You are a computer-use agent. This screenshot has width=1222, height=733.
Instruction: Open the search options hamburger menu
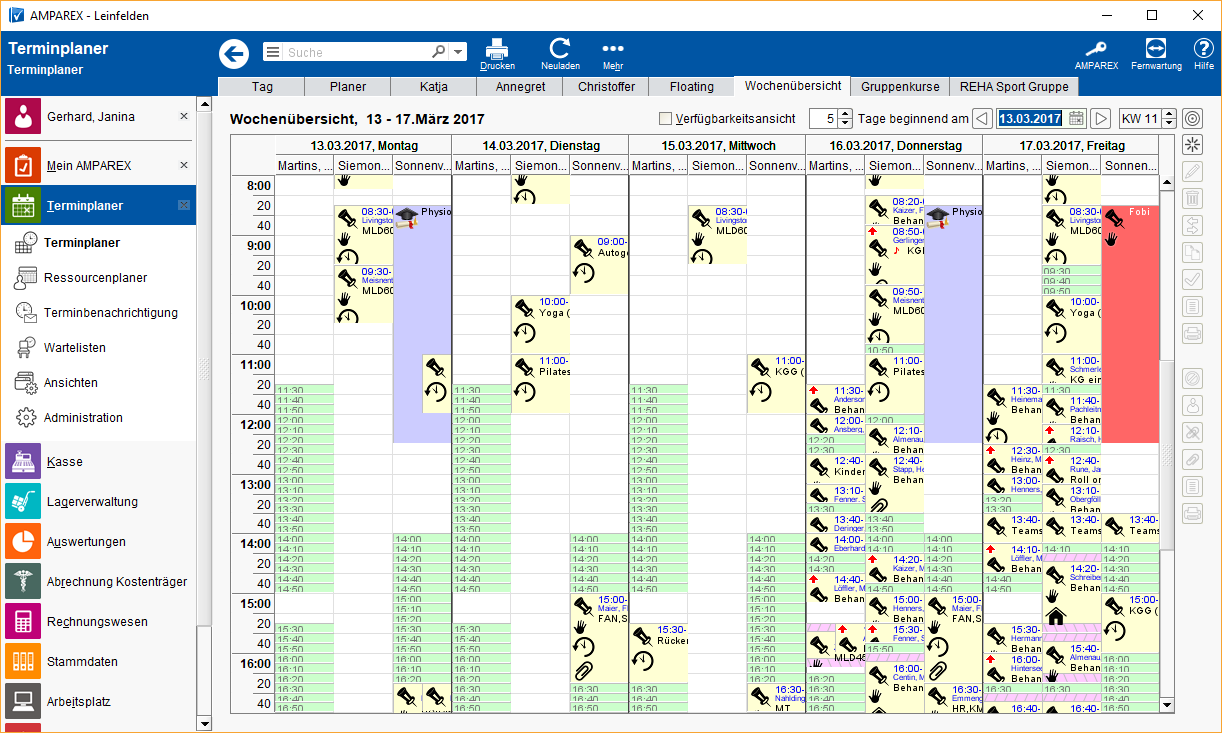272,52
